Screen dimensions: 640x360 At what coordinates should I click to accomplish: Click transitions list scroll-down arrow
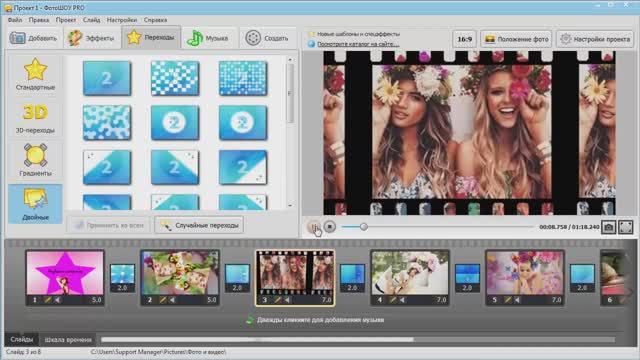(x=290, y=205)
